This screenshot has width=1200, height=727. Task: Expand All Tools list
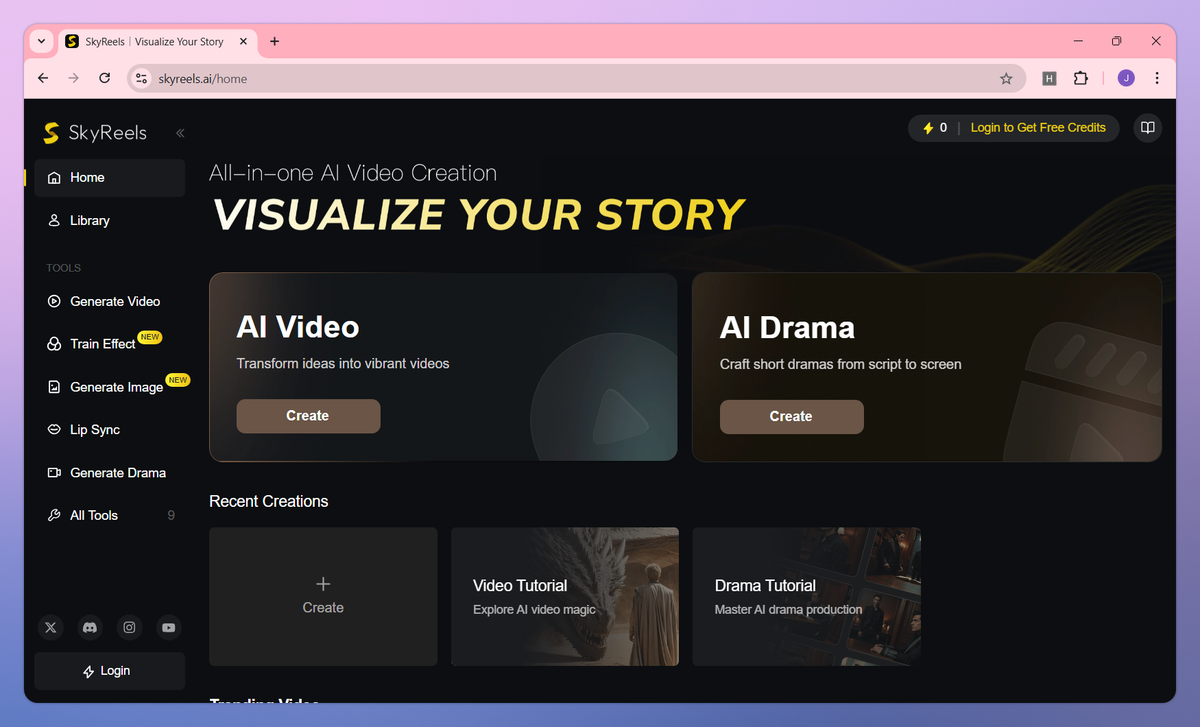109,516
